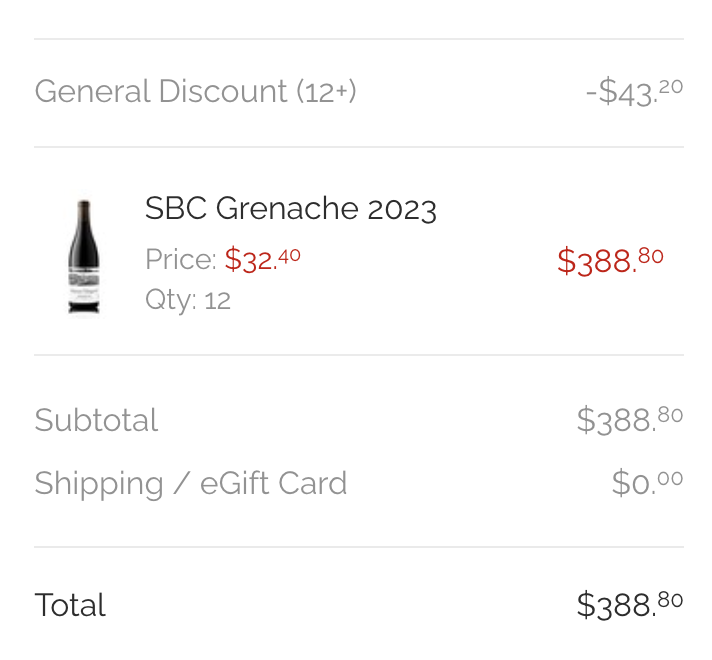Screen dimensions: 712x660
Task: Click the red $388.80 line item total
Action: 610,260
